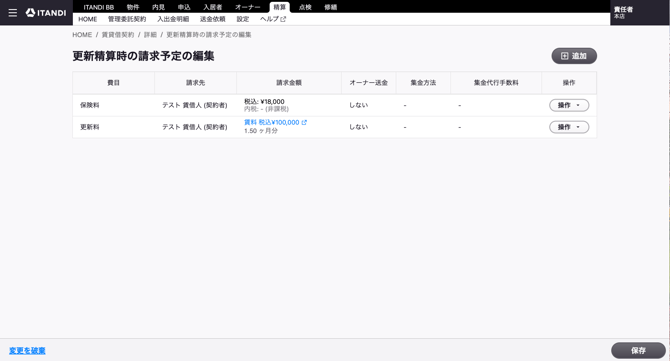Open 入出金明細 menu item

(173, 19)
